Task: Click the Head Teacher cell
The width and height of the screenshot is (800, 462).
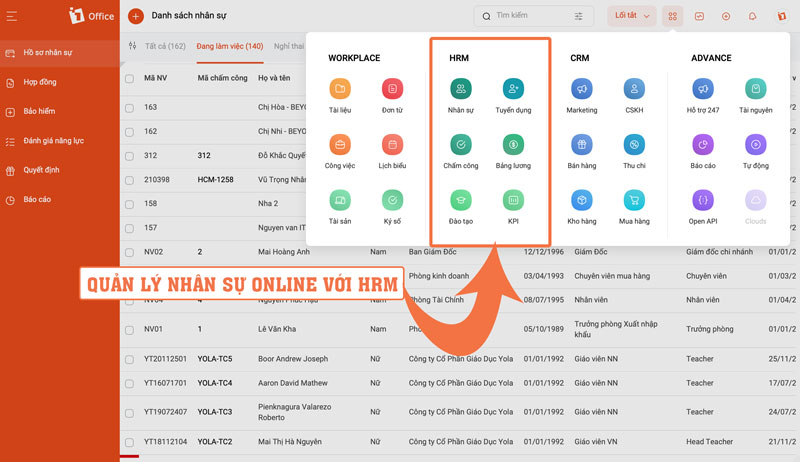Action: click(709, 442)
